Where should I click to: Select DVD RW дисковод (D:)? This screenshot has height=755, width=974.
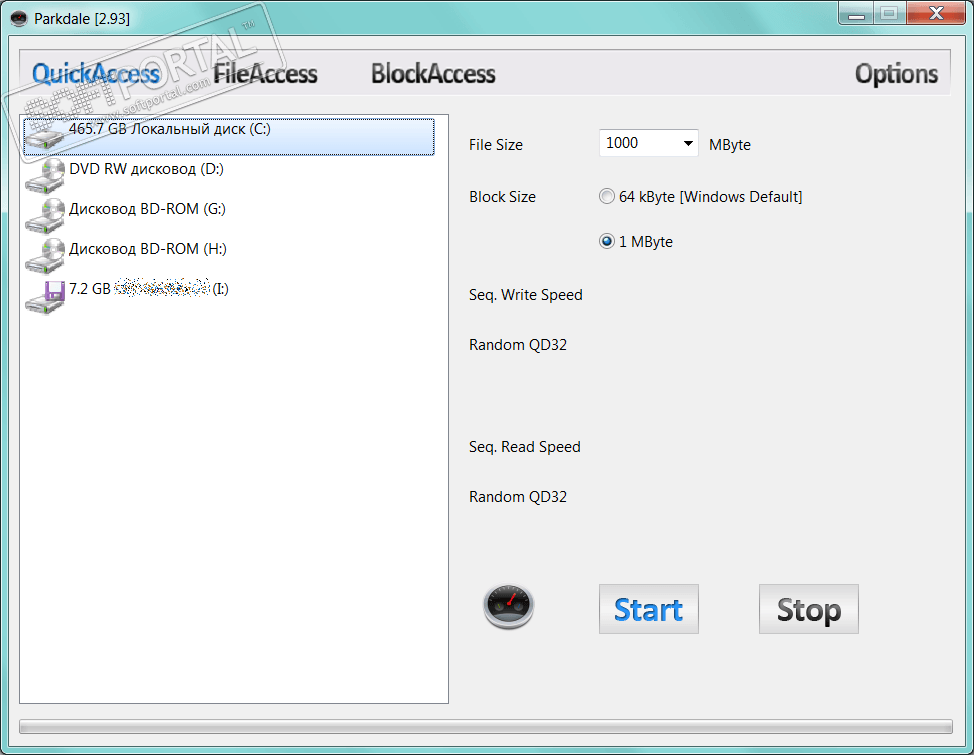147,169
